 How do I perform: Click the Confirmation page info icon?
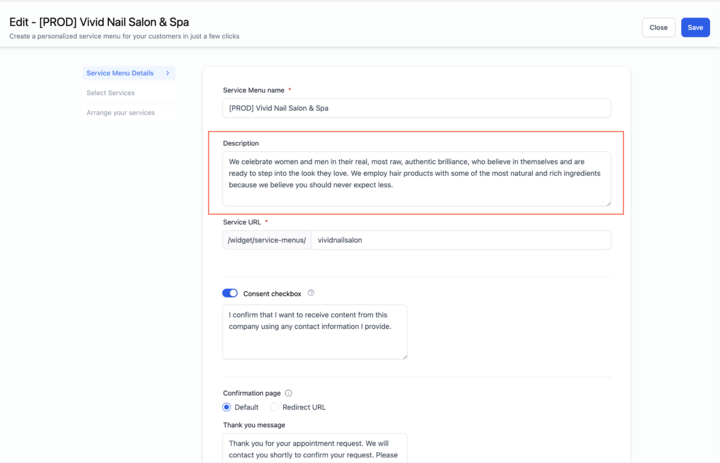click(x=288, y=393)
